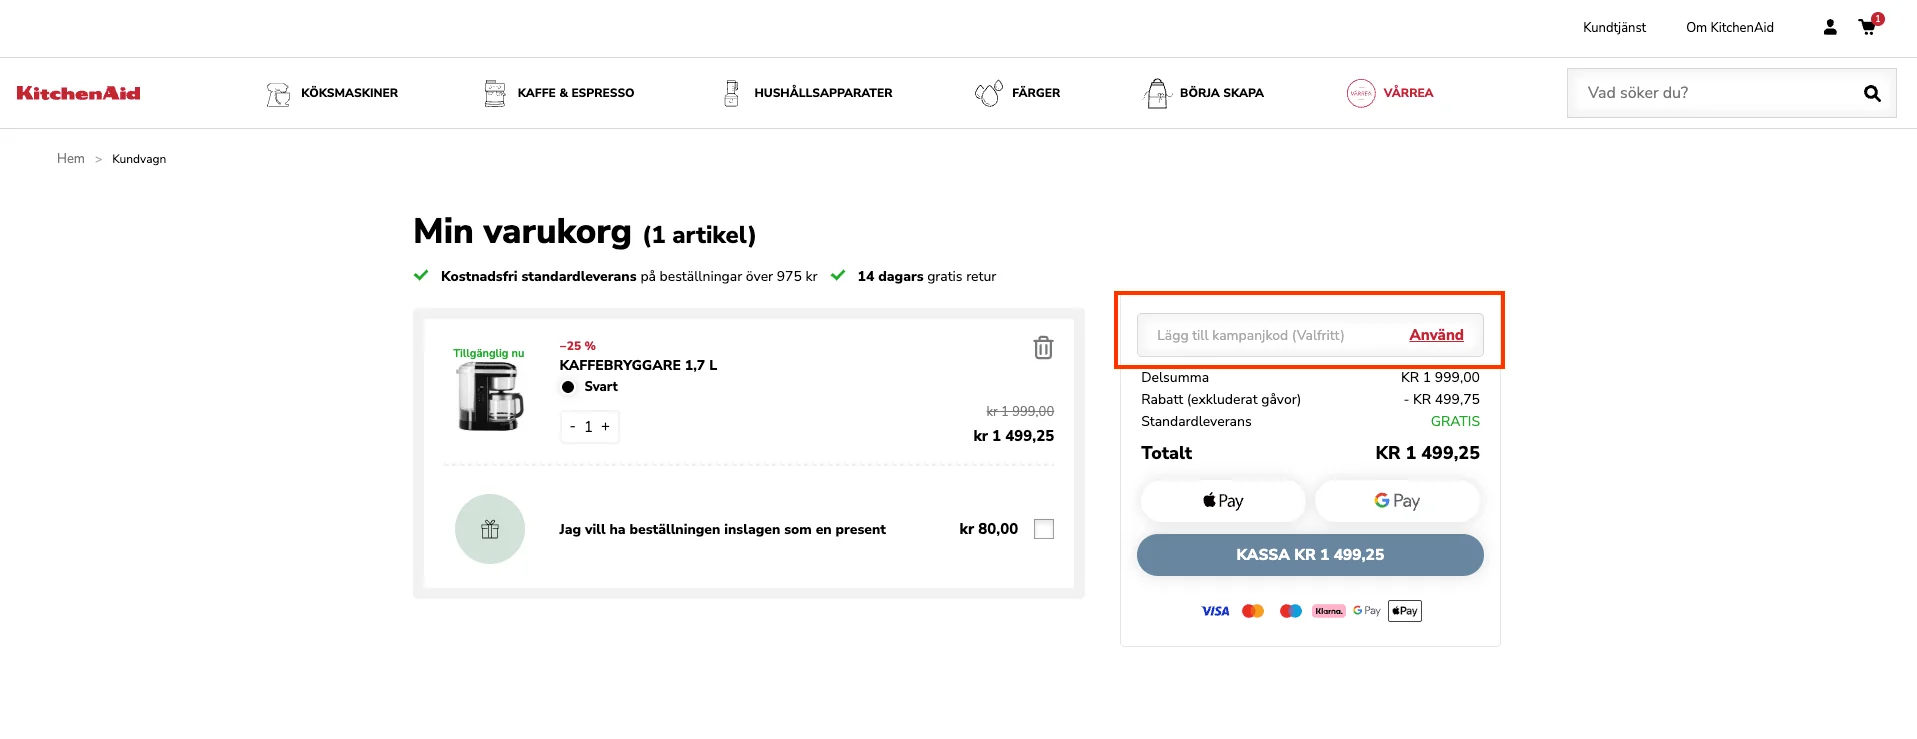This screenshot has width=1917, height=739.
Task: Click the gift box icon
Action: coord(490,529)
